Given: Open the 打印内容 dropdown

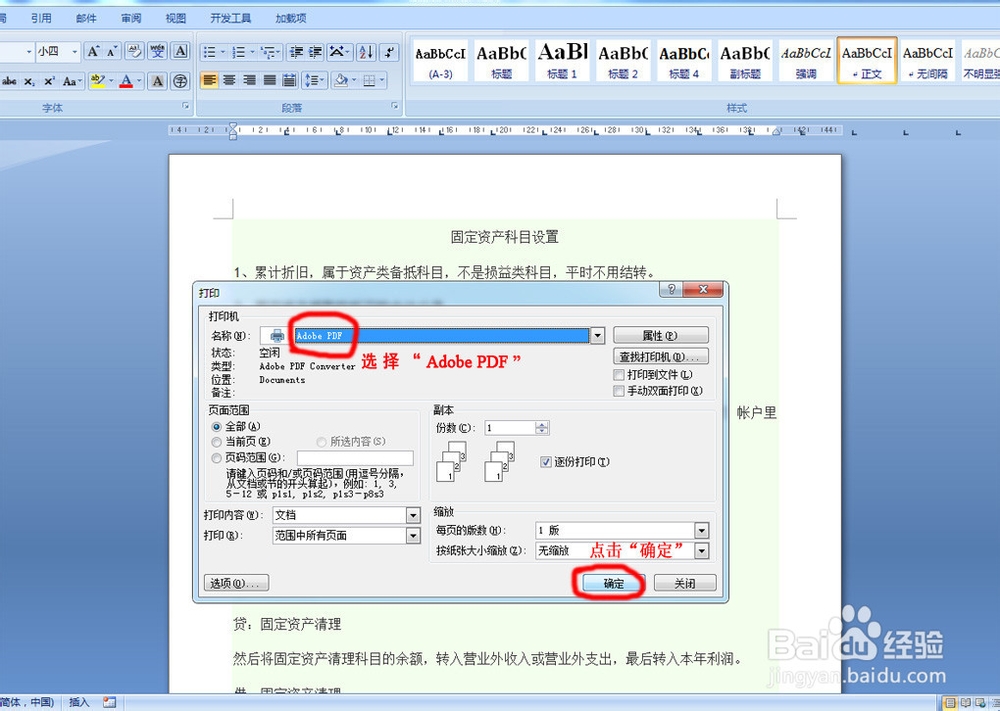Looking at the screenshot, I should (413, 515).
